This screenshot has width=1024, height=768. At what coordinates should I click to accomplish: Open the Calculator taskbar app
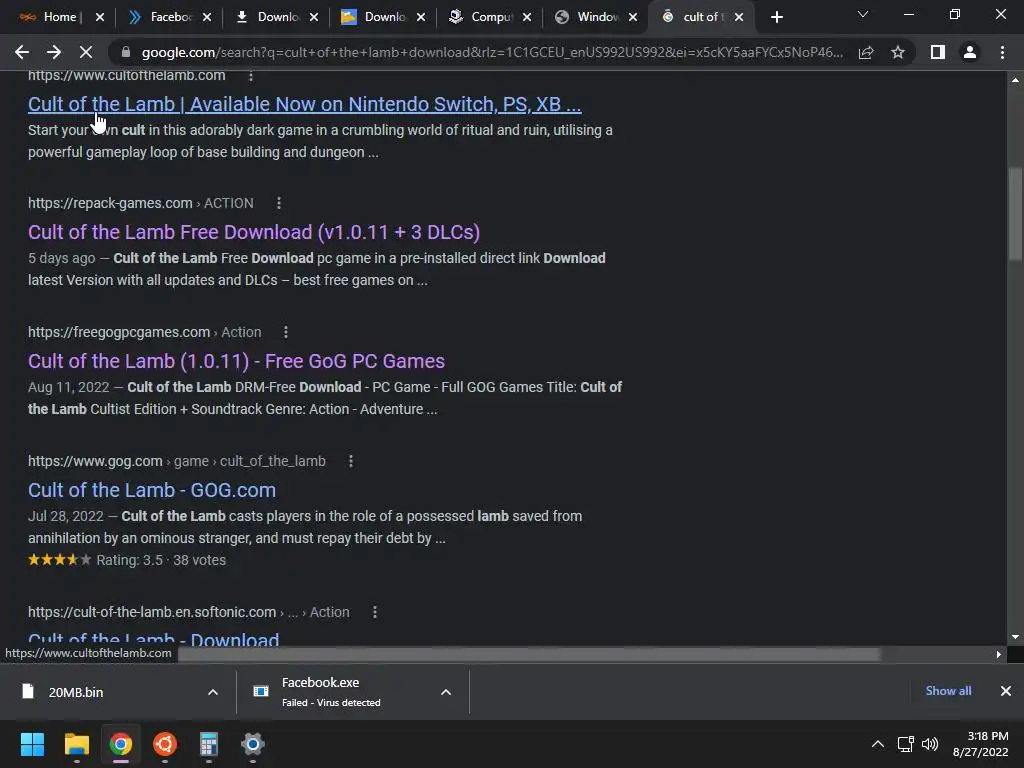pos(208,744)
